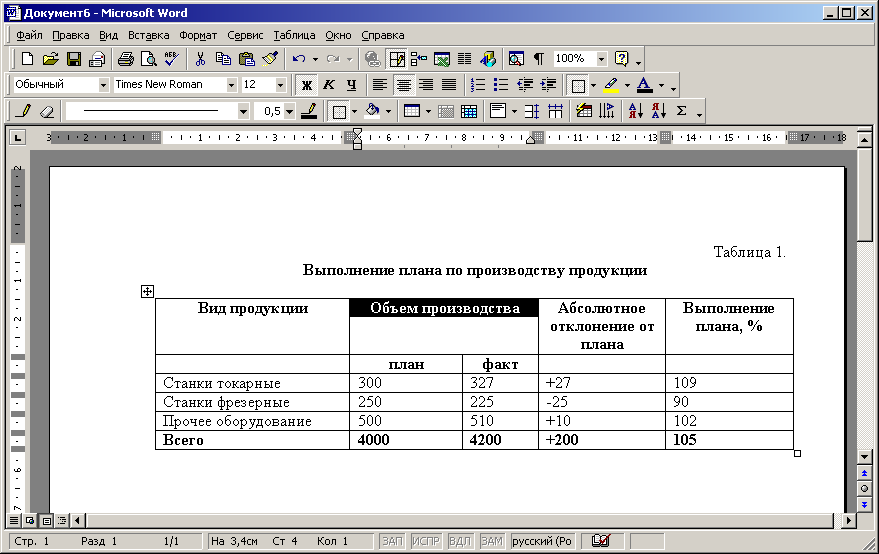Open the Правка menu
The height and width of the screenshot is (554, 879).
71,35
